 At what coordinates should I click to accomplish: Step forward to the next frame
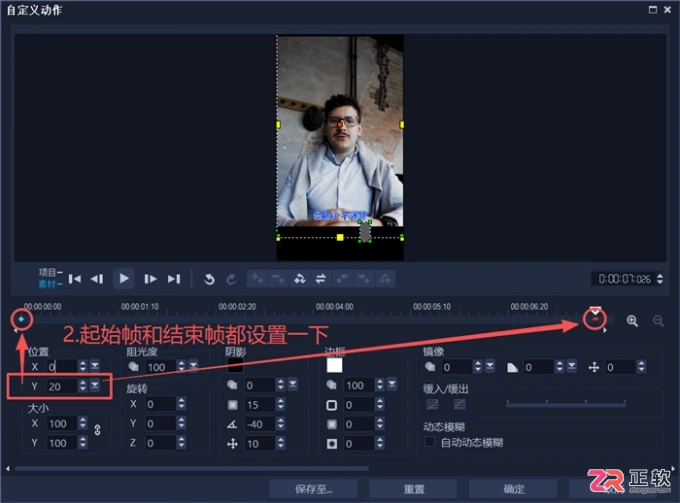[x=150, y=279]
